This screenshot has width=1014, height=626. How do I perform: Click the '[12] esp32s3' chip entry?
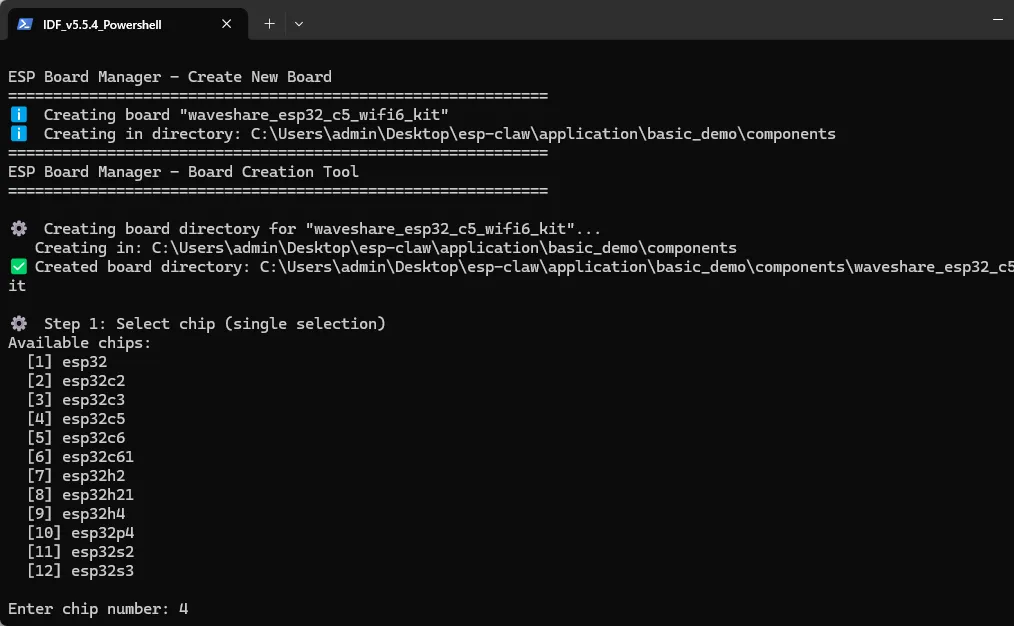[80, 571]
